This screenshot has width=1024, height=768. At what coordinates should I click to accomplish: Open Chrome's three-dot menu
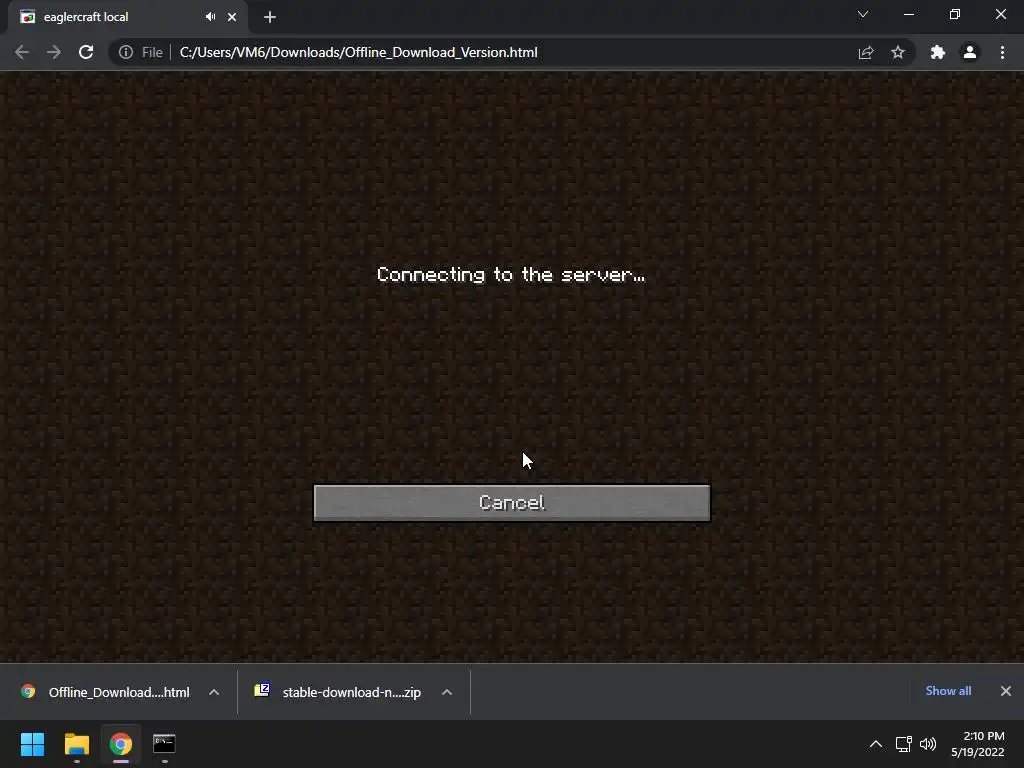[x=1002, y=52]
